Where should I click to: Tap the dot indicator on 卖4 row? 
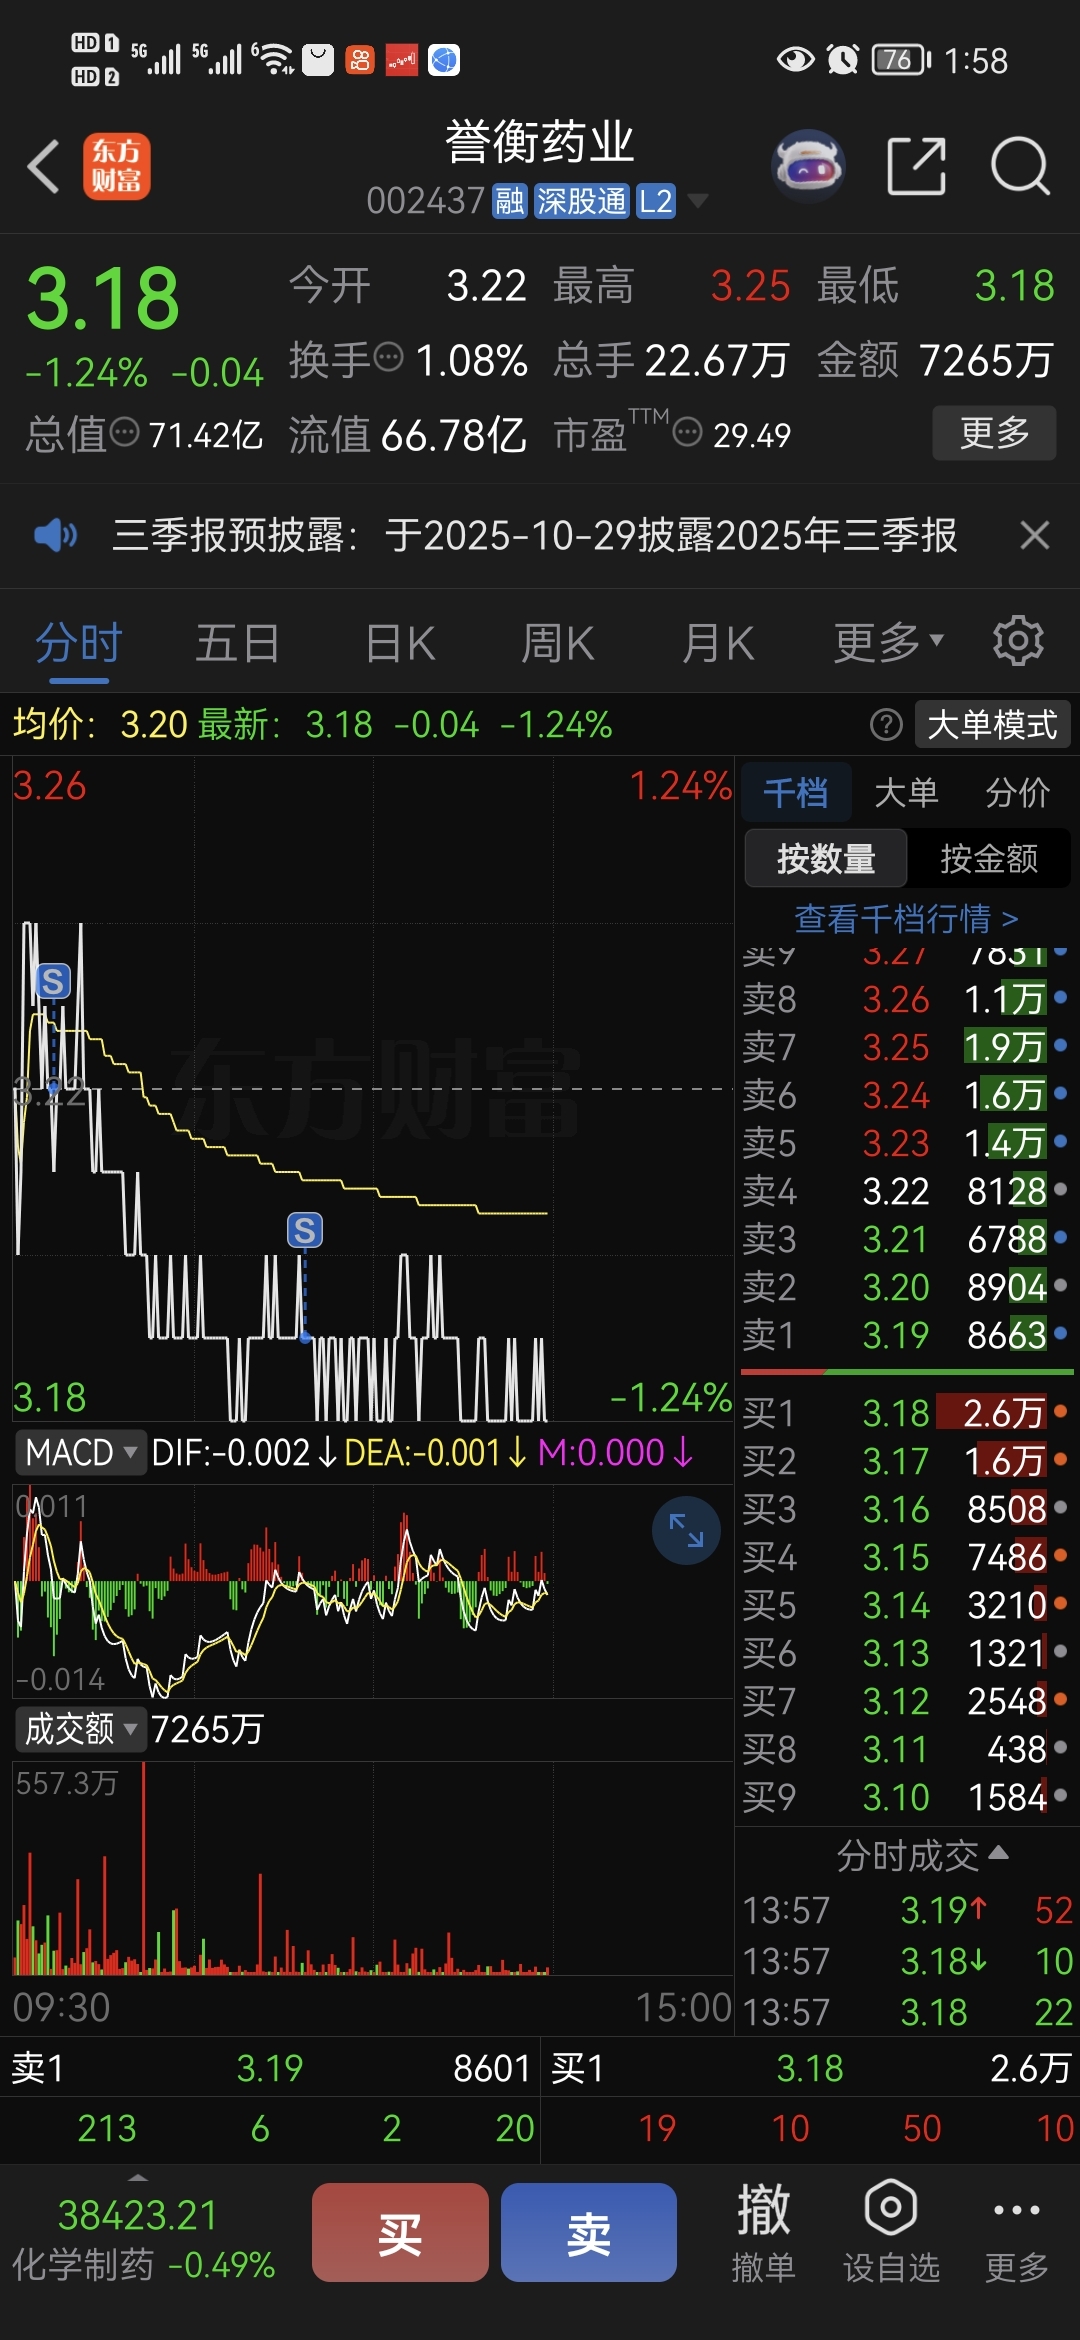coord(1060,1189)
